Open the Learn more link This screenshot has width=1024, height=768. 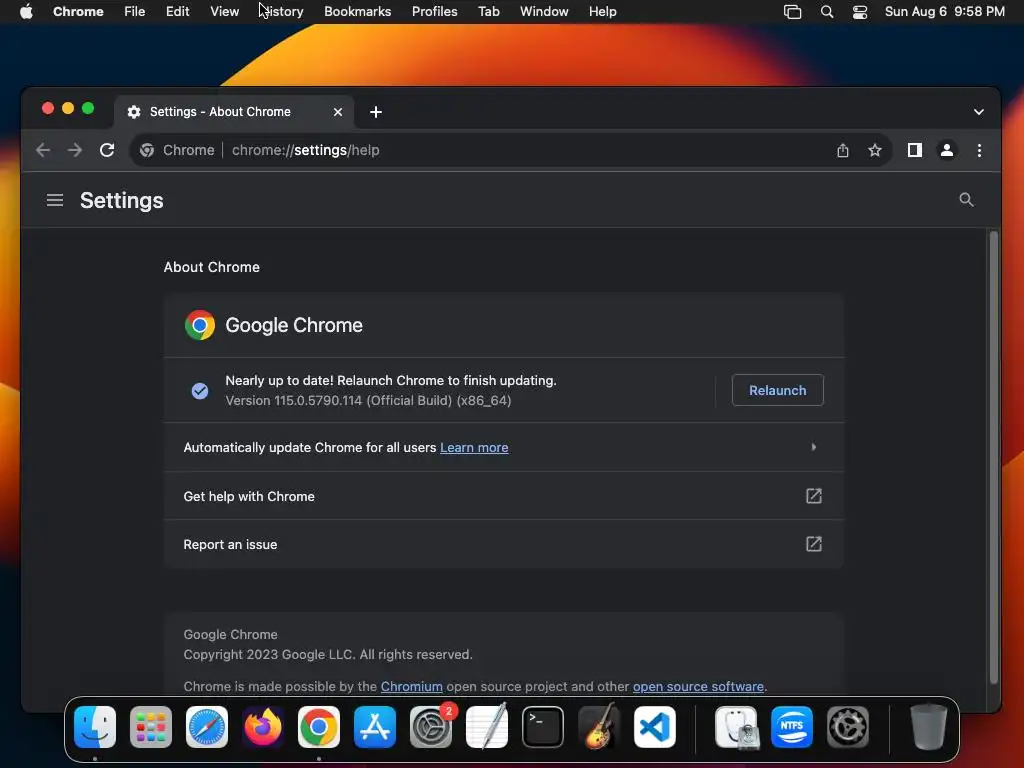(x=474, y=447)
